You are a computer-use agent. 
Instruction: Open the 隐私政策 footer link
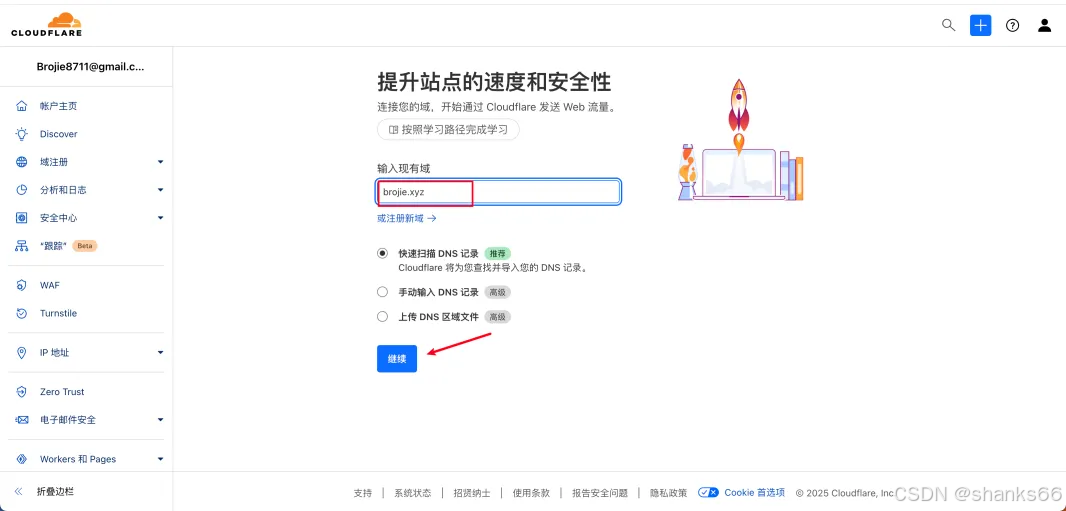pyautogui.click(x=668, y=493)
